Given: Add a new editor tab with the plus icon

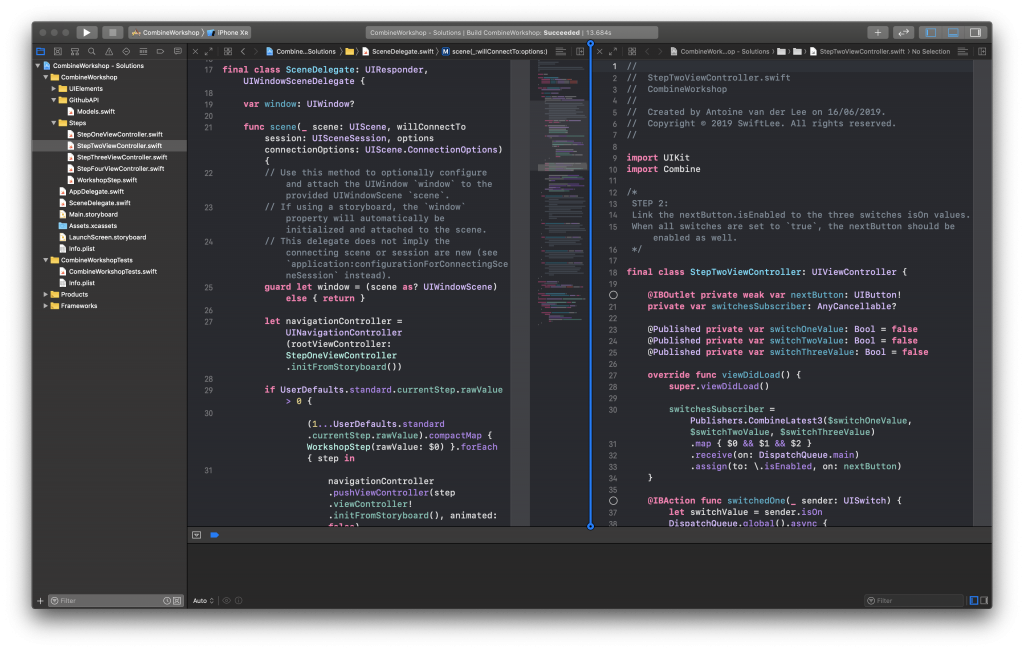Looking at the screenshot, I should tap(878, 32).
